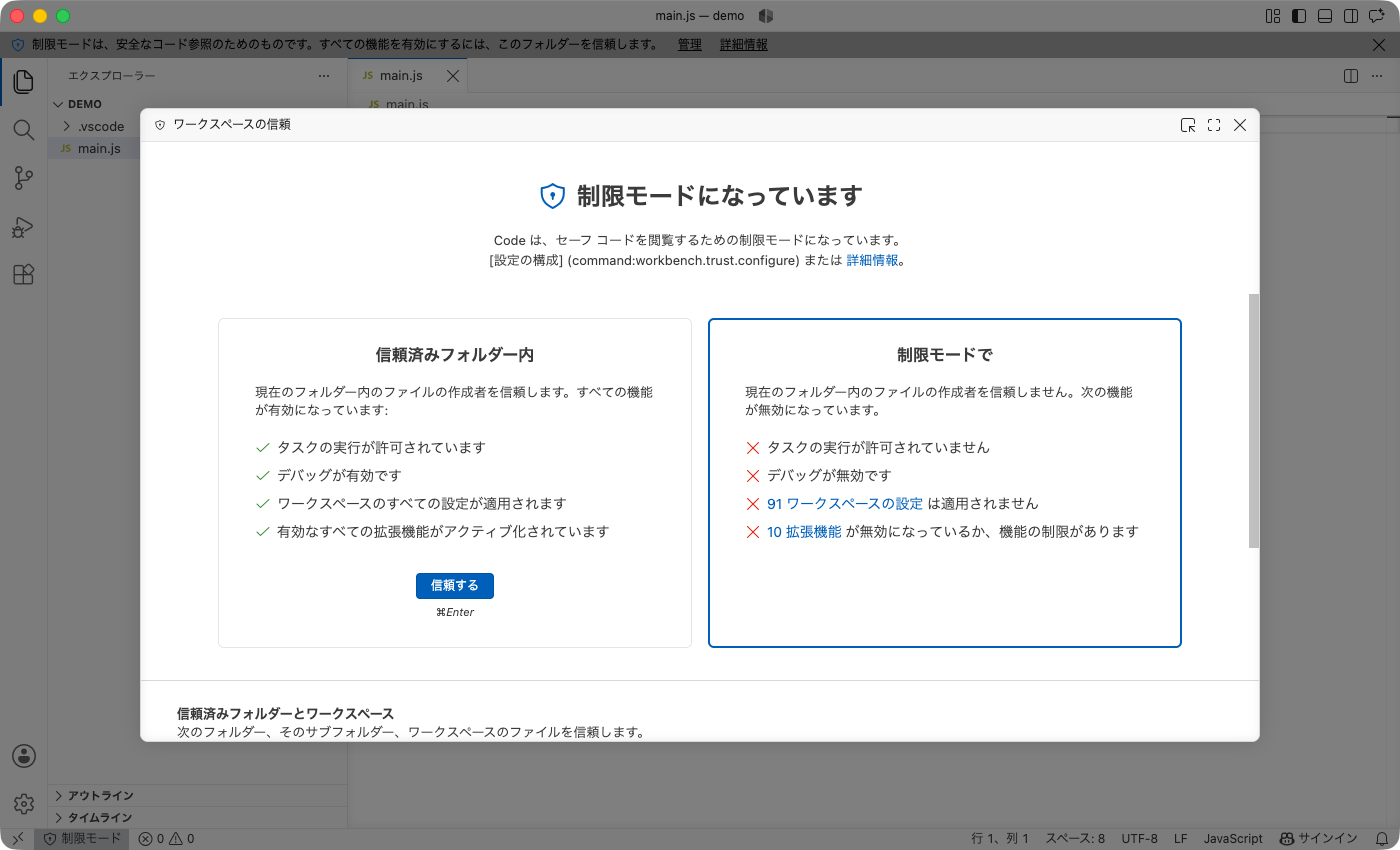Image resolution: width=1400 pixels, height=850 pixels.
Task: Click JavaScript language mode indicator
Action: [1233, 839]
